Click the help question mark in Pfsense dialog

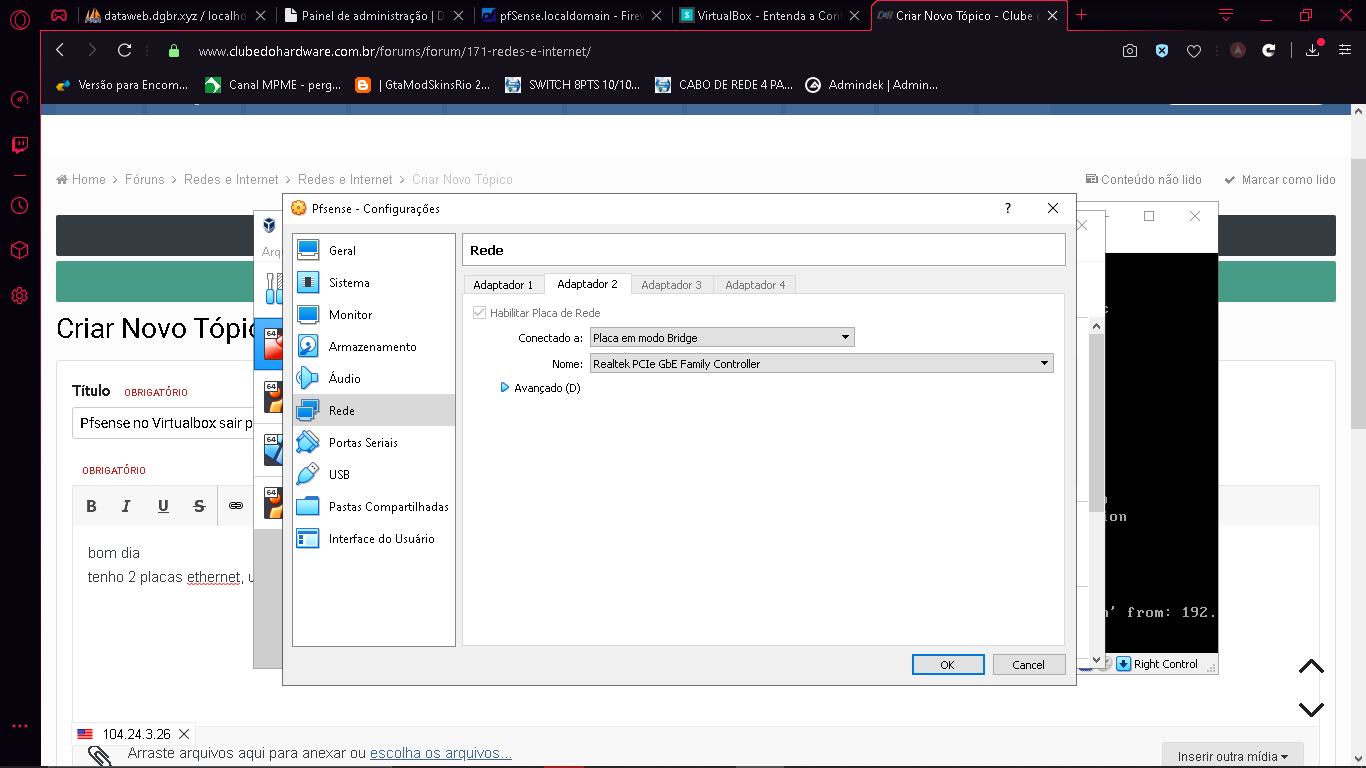1007,208
